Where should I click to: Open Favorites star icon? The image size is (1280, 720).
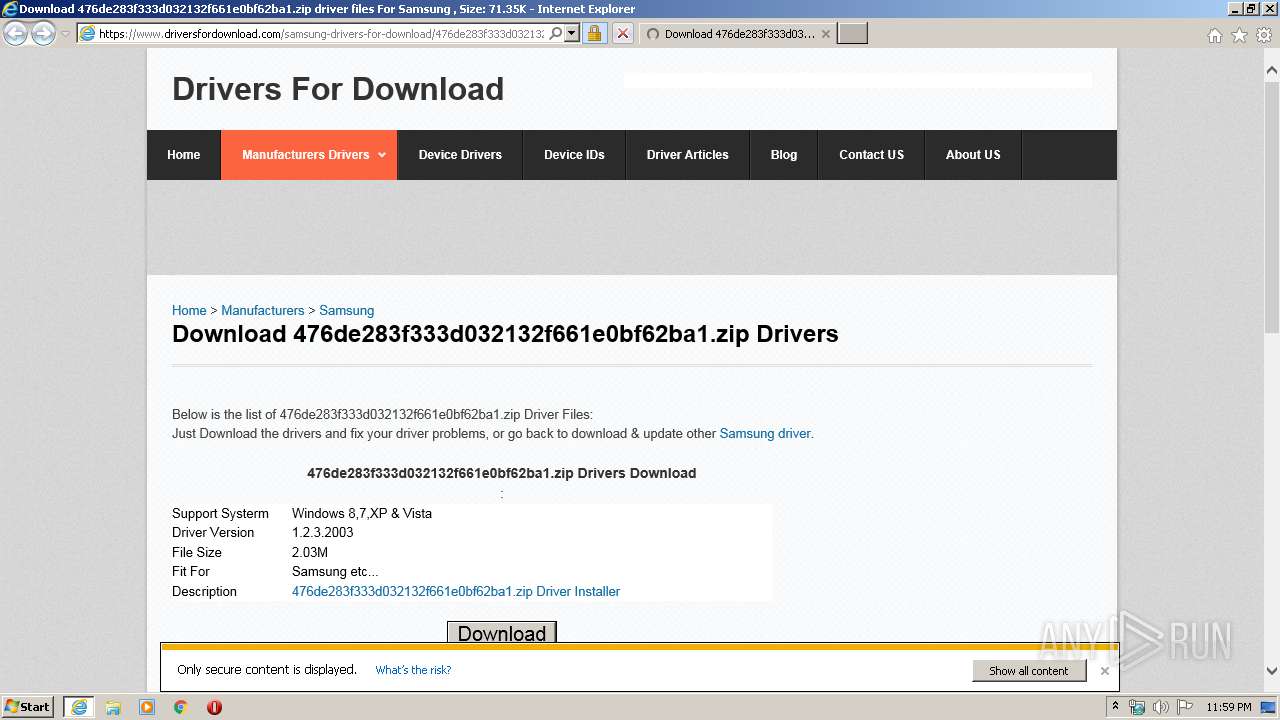[x=1239, y=35]
